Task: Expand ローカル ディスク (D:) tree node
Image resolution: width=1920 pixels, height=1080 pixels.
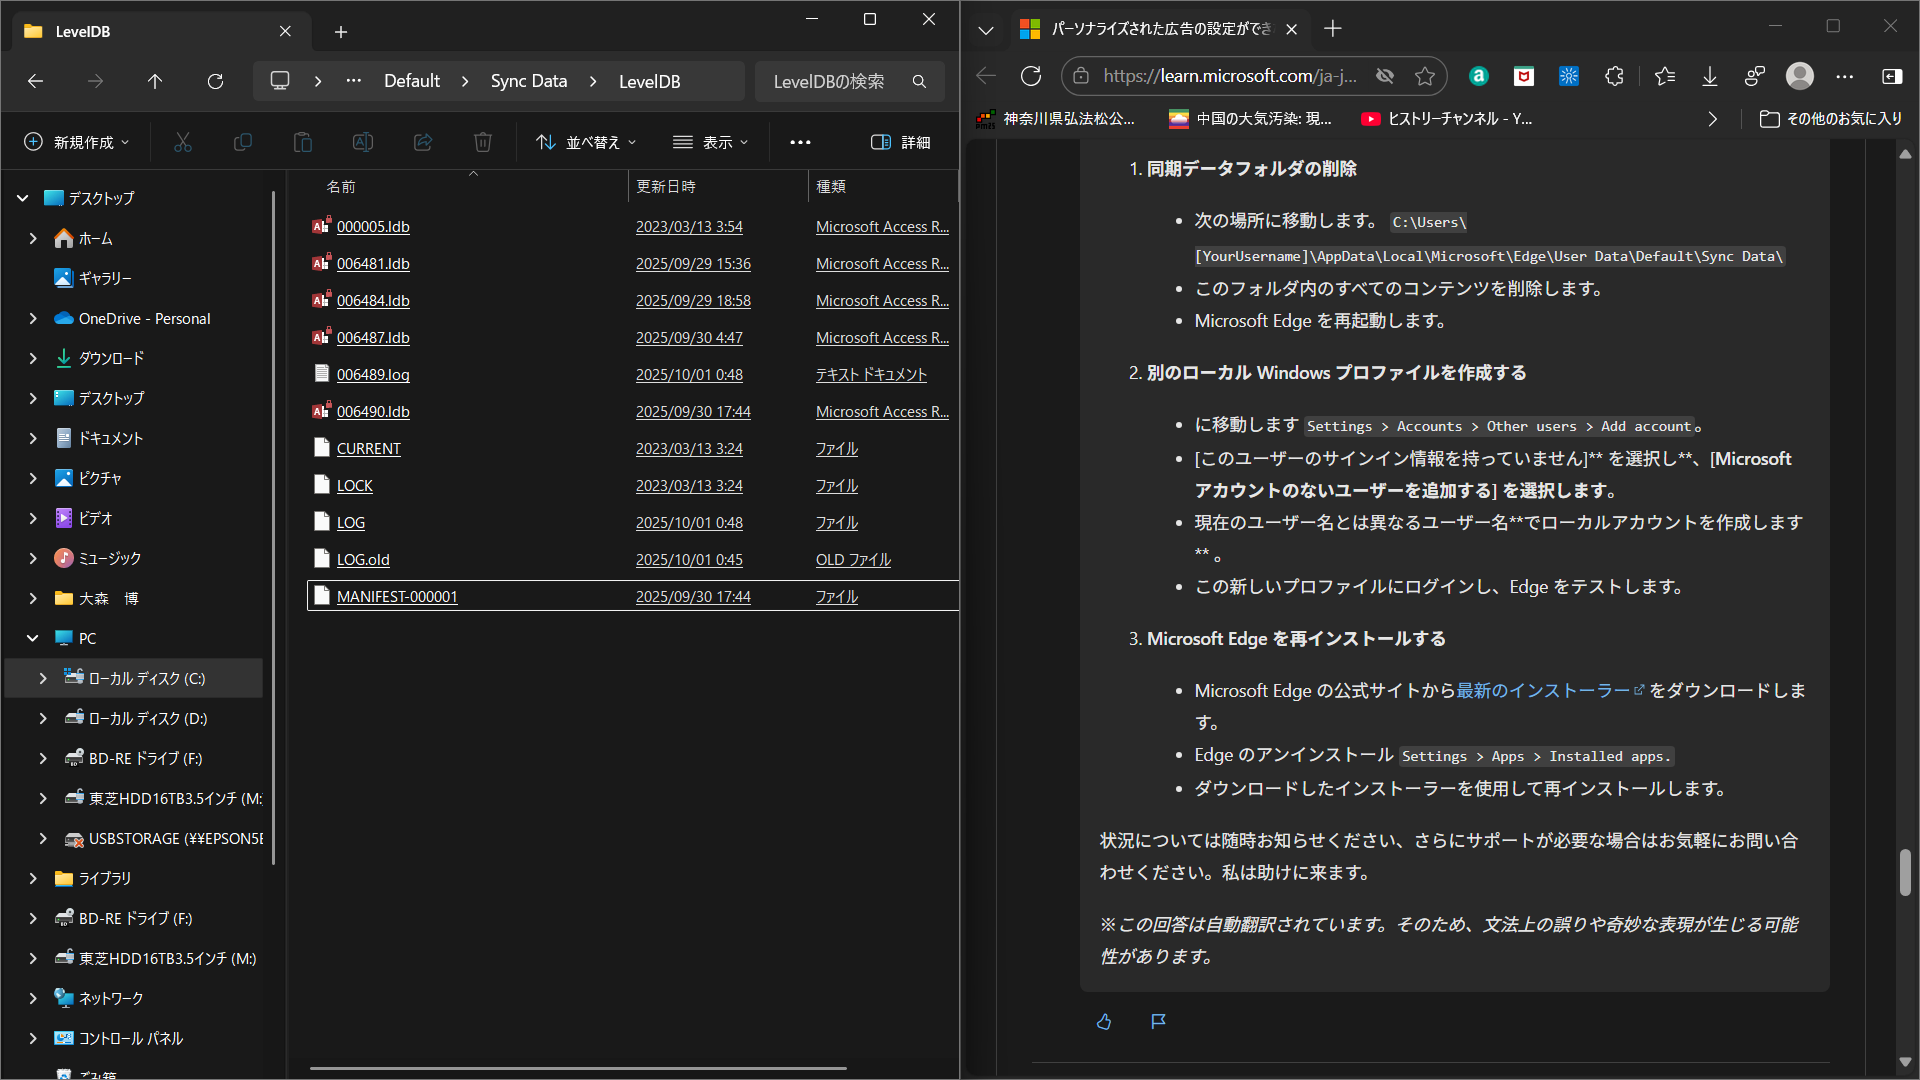Action: [43, 718]
